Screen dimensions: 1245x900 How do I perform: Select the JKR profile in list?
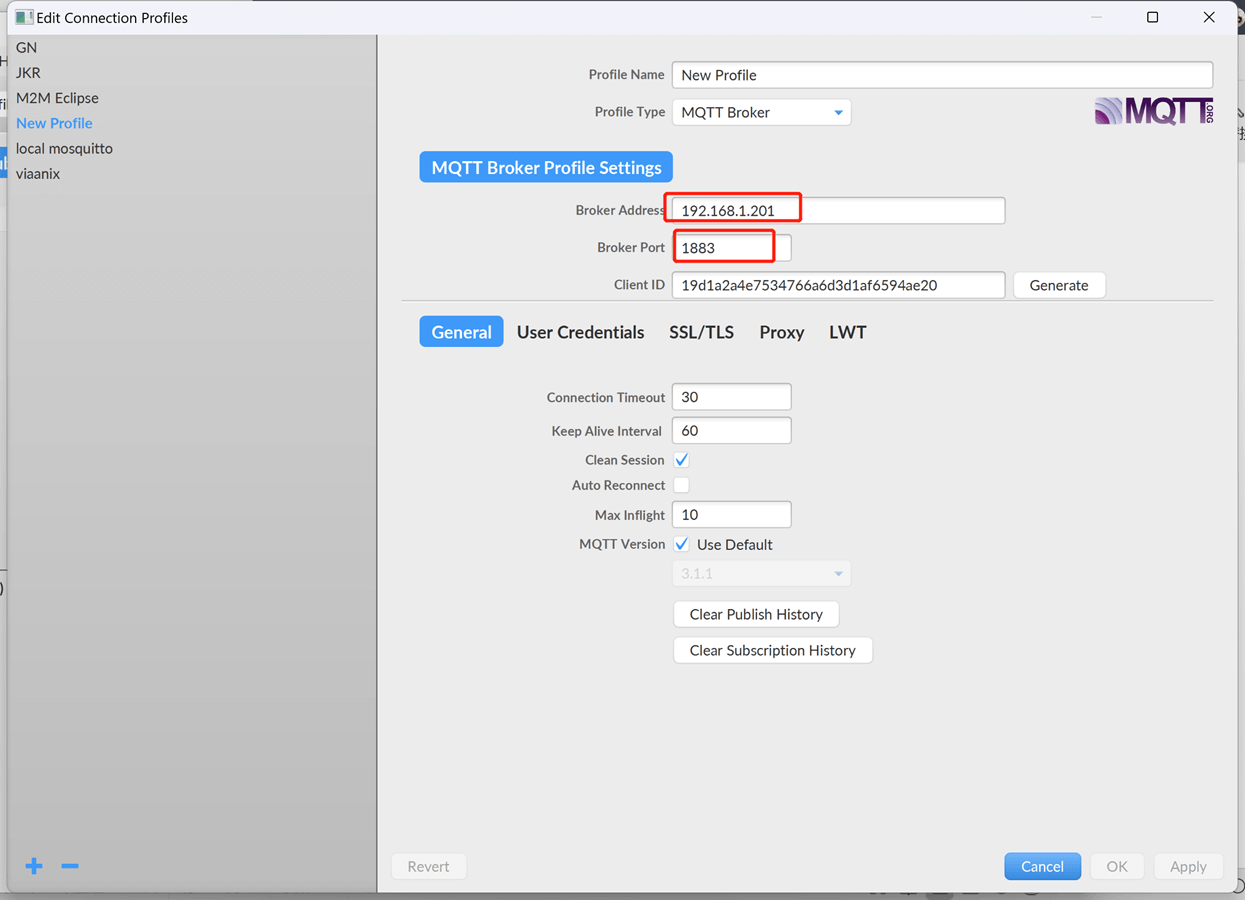(28, 72)
